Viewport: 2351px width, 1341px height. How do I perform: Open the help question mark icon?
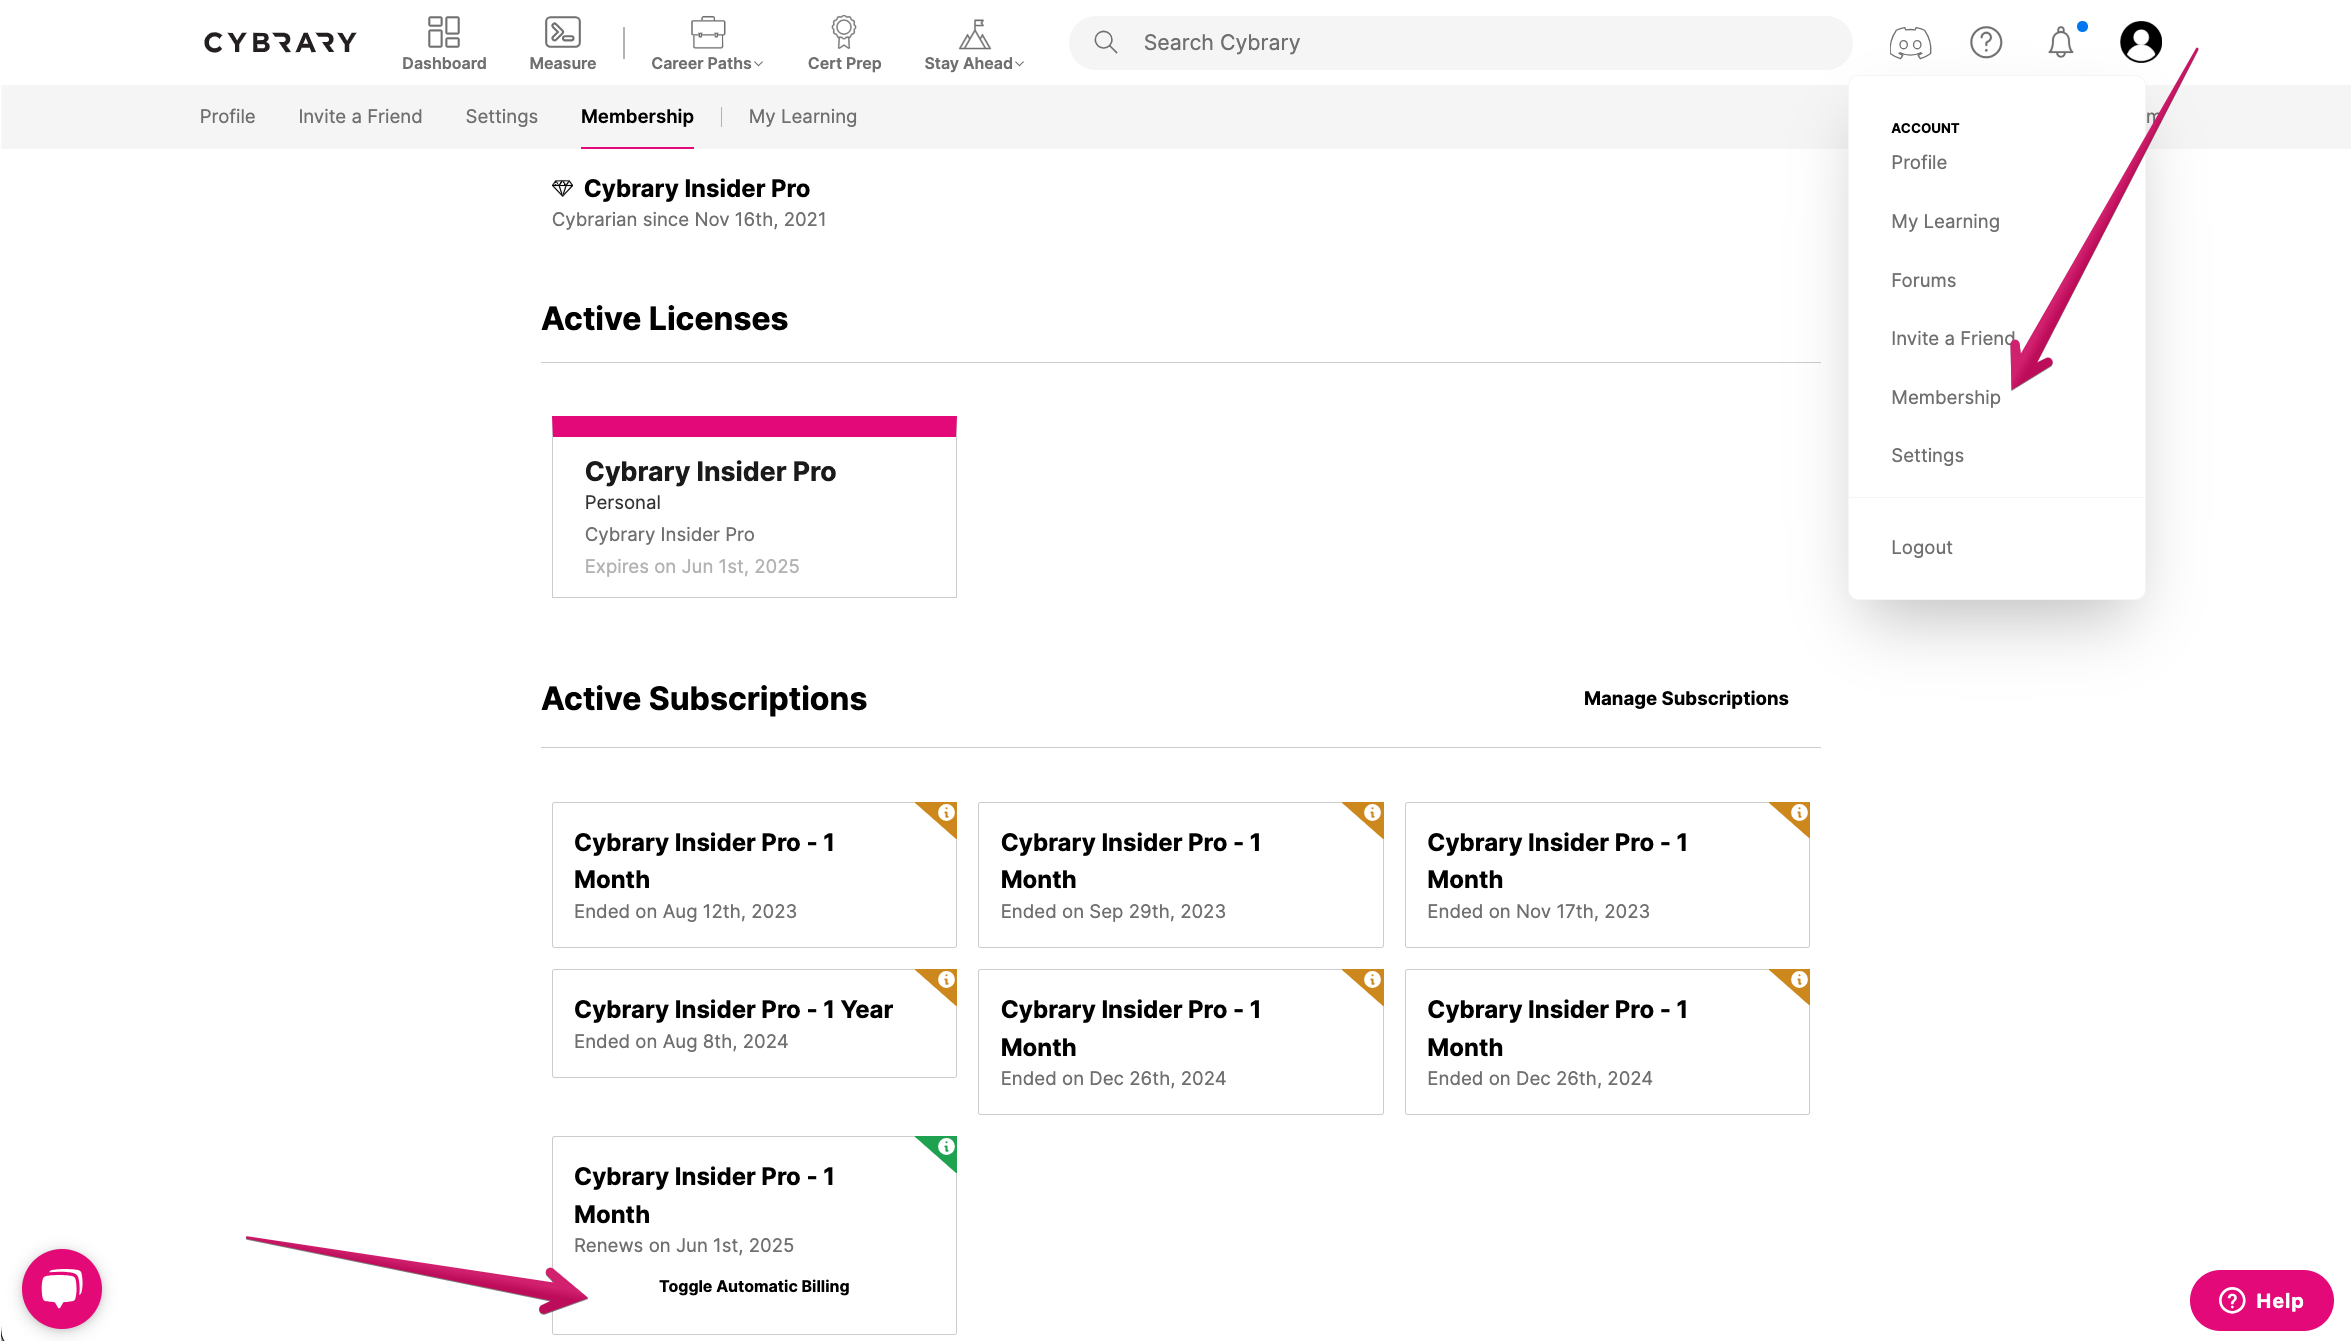point(1986,42)
